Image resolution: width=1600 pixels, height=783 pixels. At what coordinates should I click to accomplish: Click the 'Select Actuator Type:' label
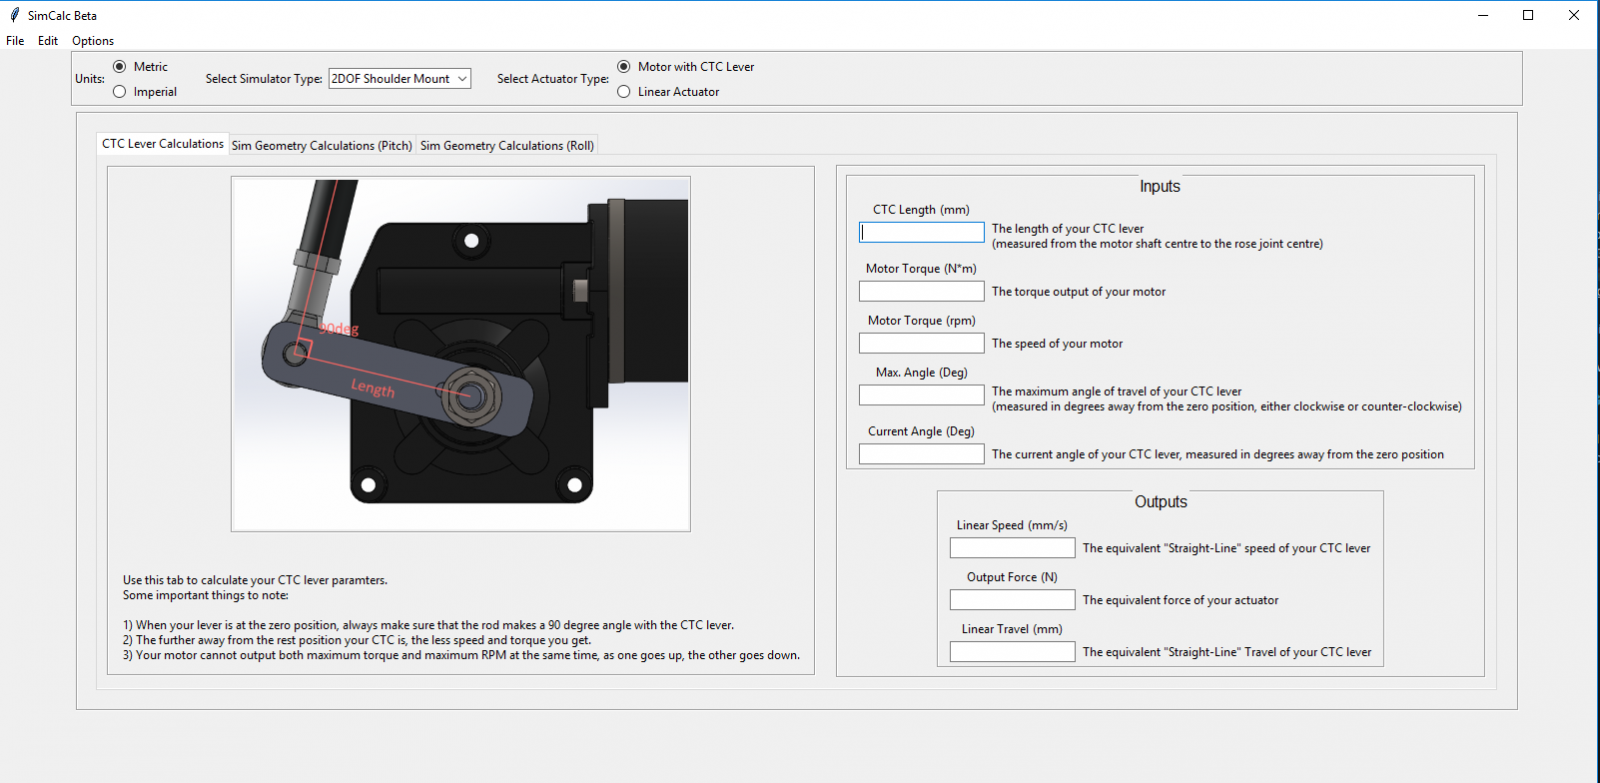553,79
